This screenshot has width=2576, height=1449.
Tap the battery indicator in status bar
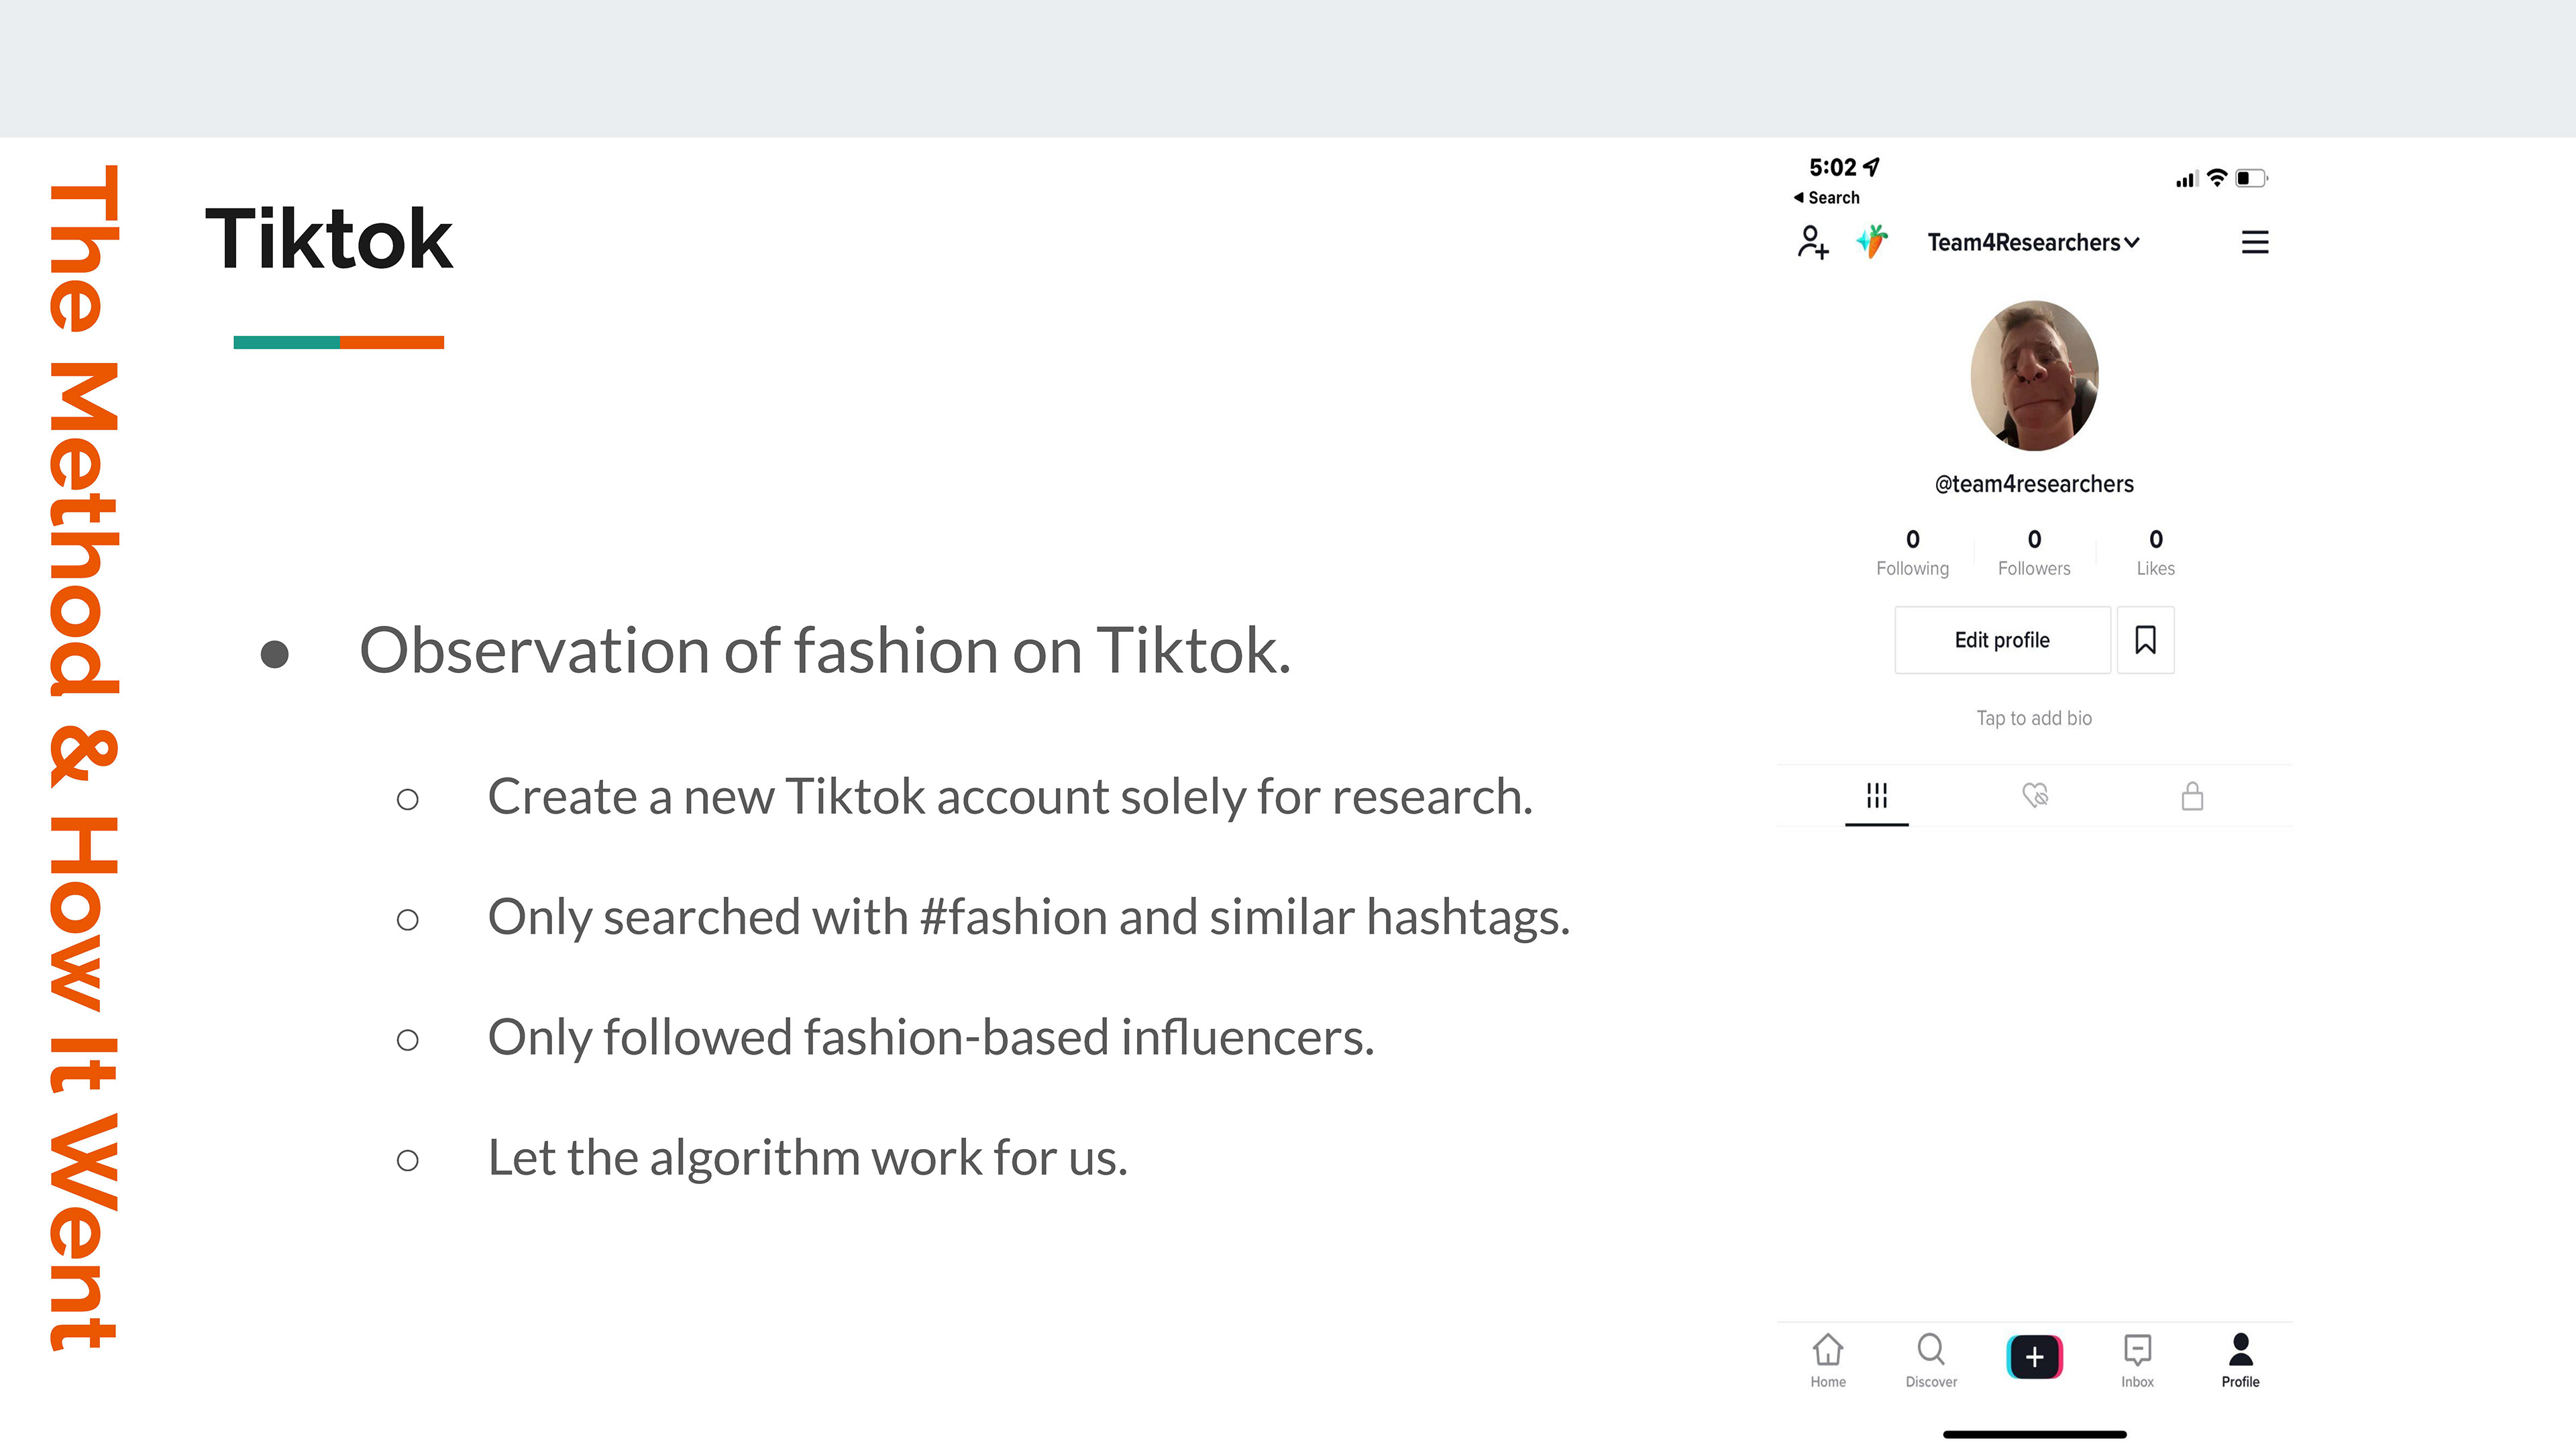pyautogui.click(x=2252, y=178)
